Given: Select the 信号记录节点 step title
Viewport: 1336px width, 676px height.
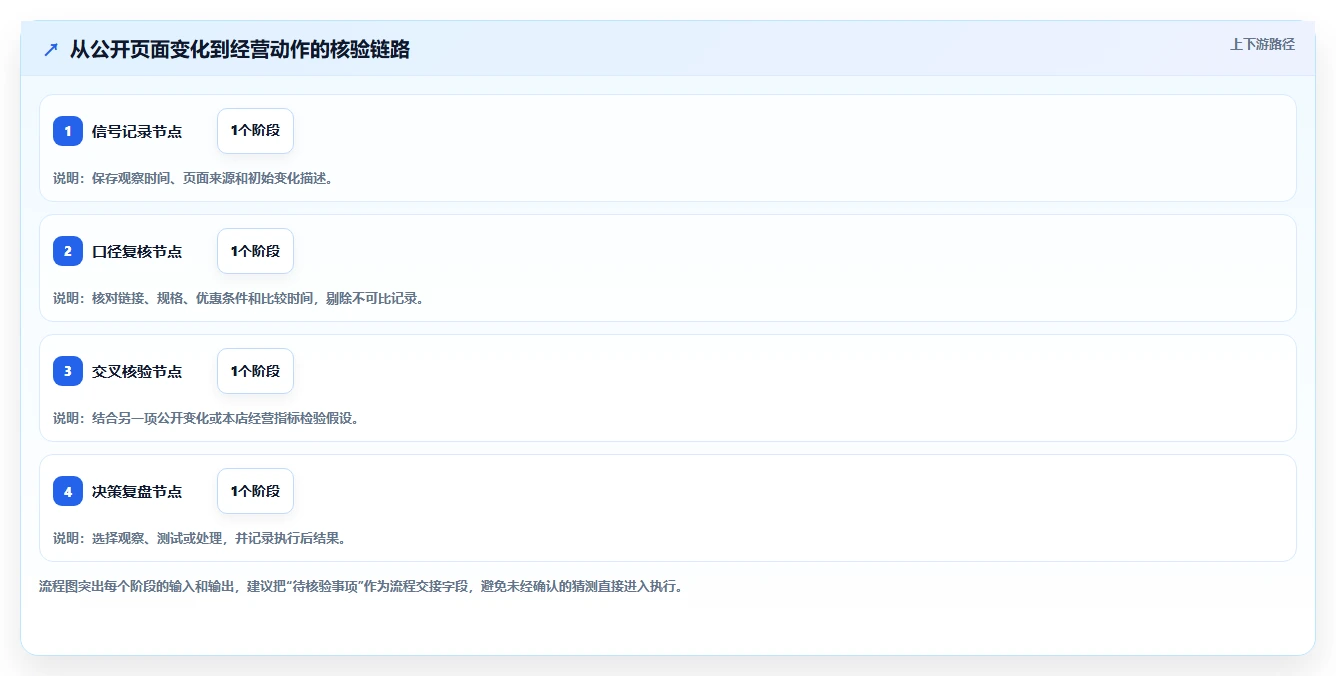Looking at the screenshot, I should 137,131.
